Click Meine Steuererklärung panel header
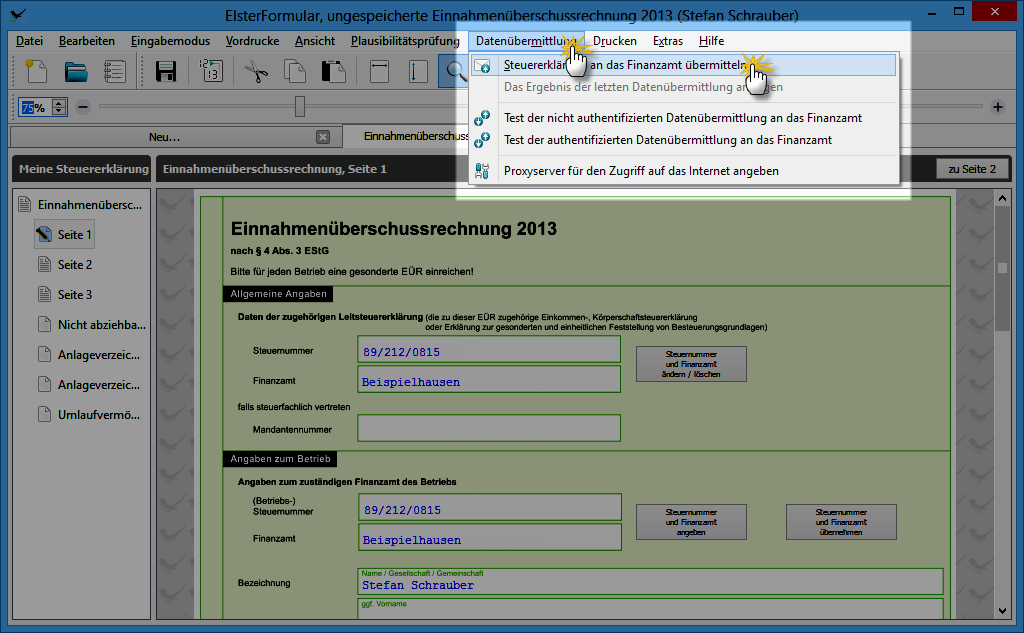 click(x=82, y=169)
